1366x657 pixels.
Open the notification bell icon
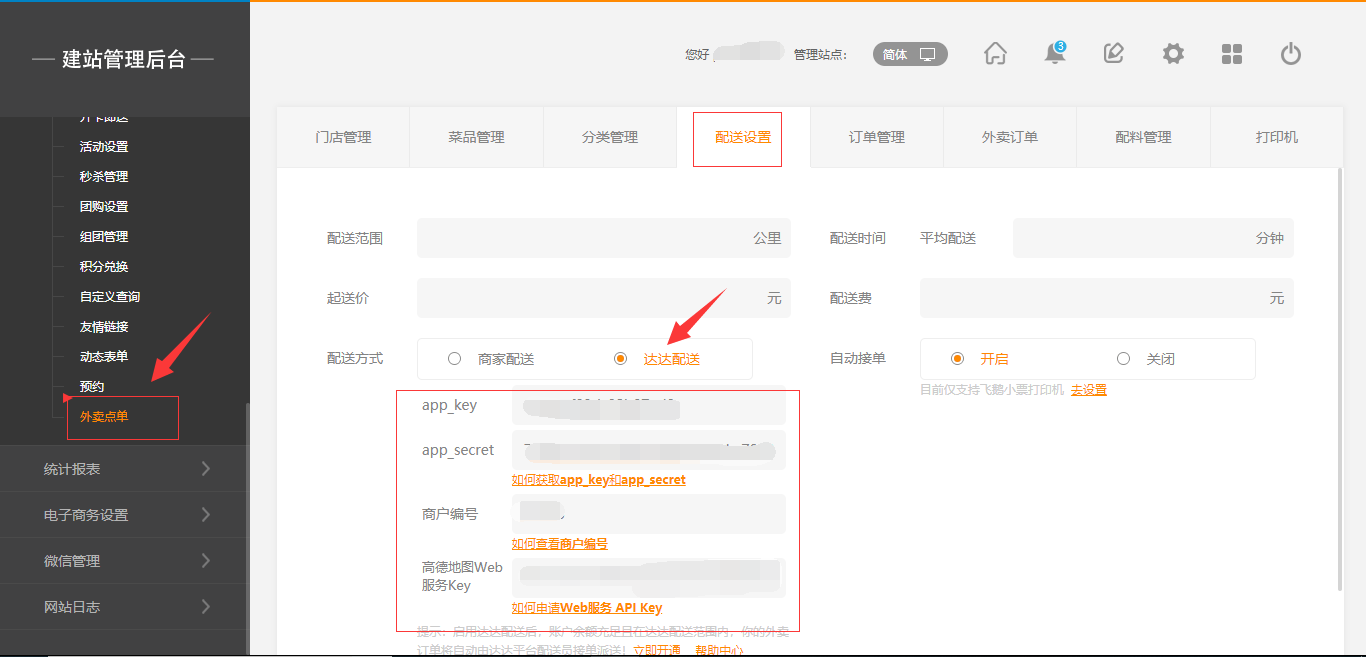click(x=1054, y=54)
